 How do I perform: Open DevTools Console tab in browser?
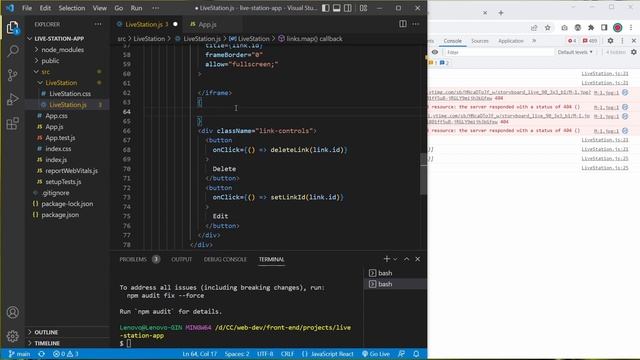[452, 41]
